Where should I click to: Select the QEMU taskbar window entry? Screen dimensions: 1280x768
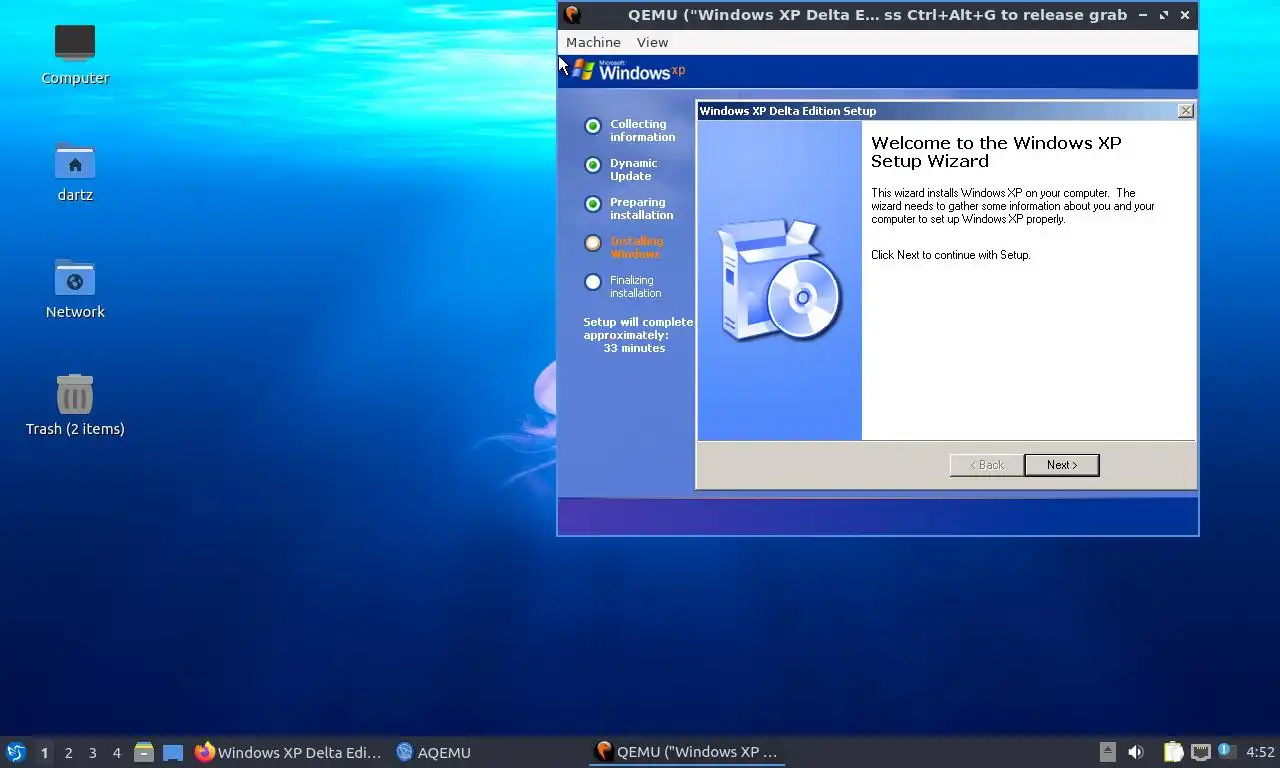click(686, 752)
